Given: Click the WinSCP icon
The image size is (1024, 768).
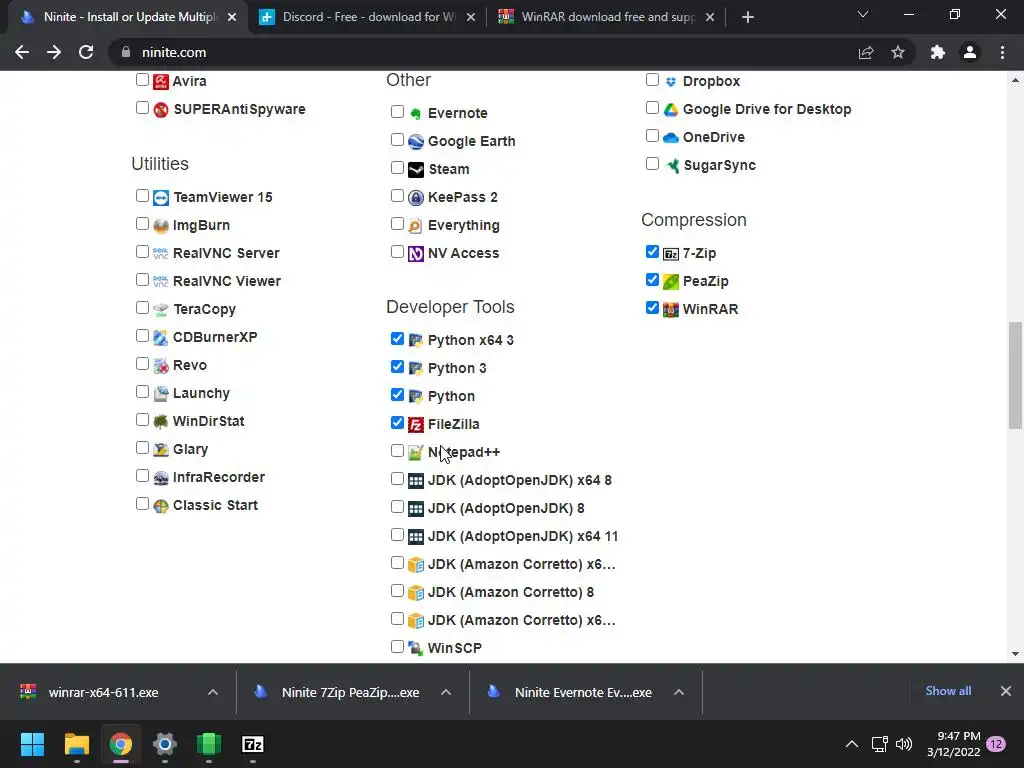Looking at the screenshot, I should [x=416, y=648].
